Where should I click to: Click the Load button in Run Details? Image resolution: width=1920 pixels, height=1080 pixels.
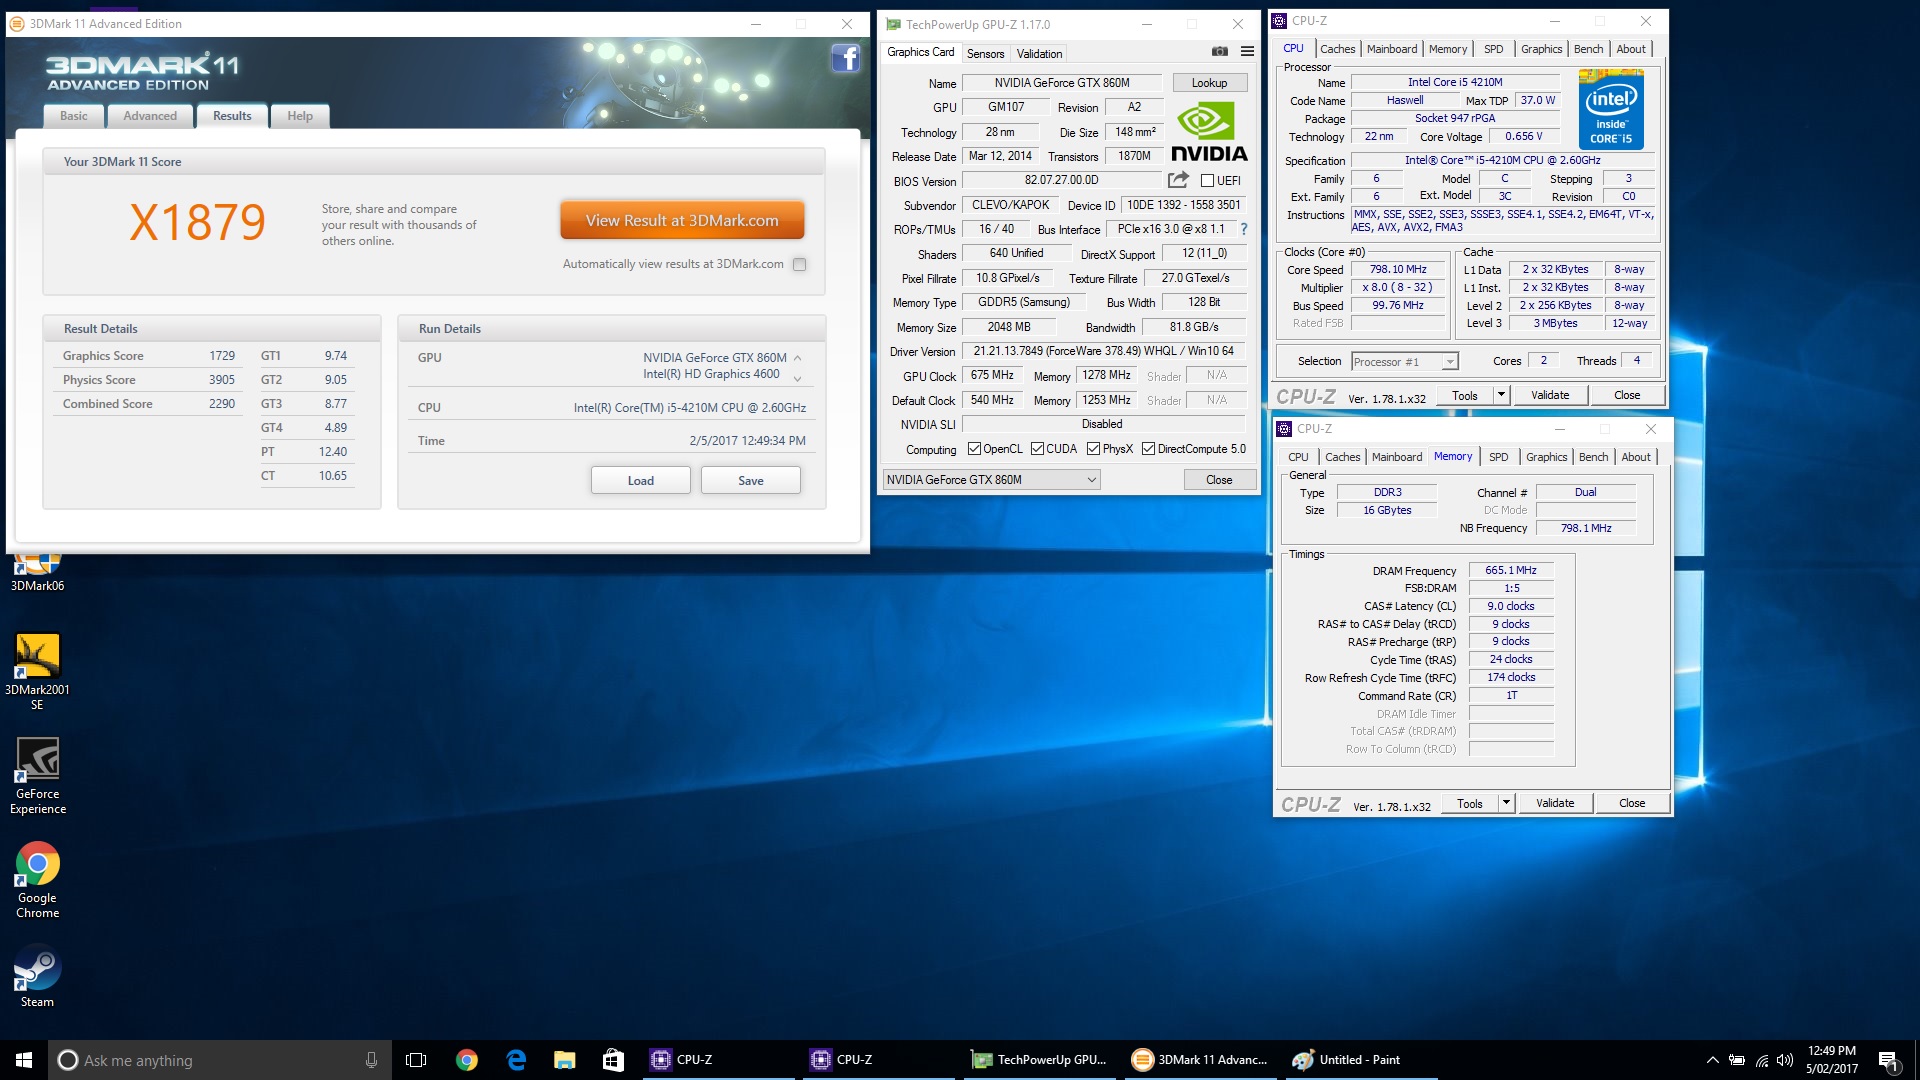point(640,481)
